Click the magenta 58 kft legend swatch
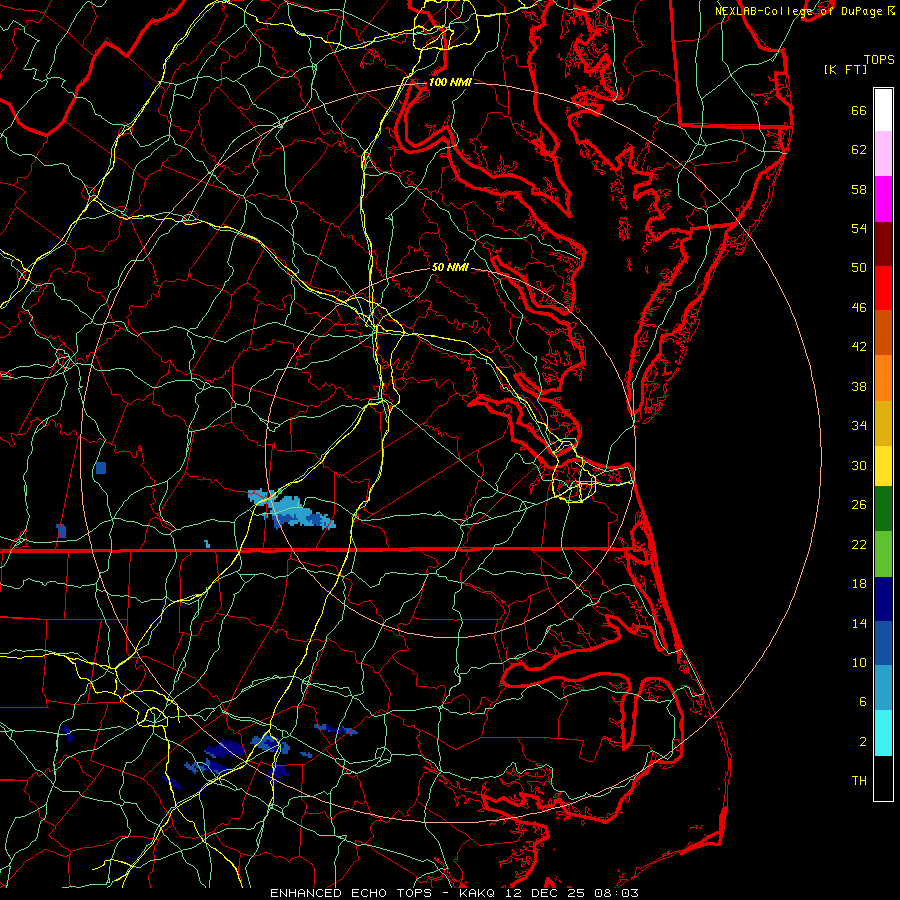This screenshot has width=900, height=900. pyautogui.click(x=883, y=199)
